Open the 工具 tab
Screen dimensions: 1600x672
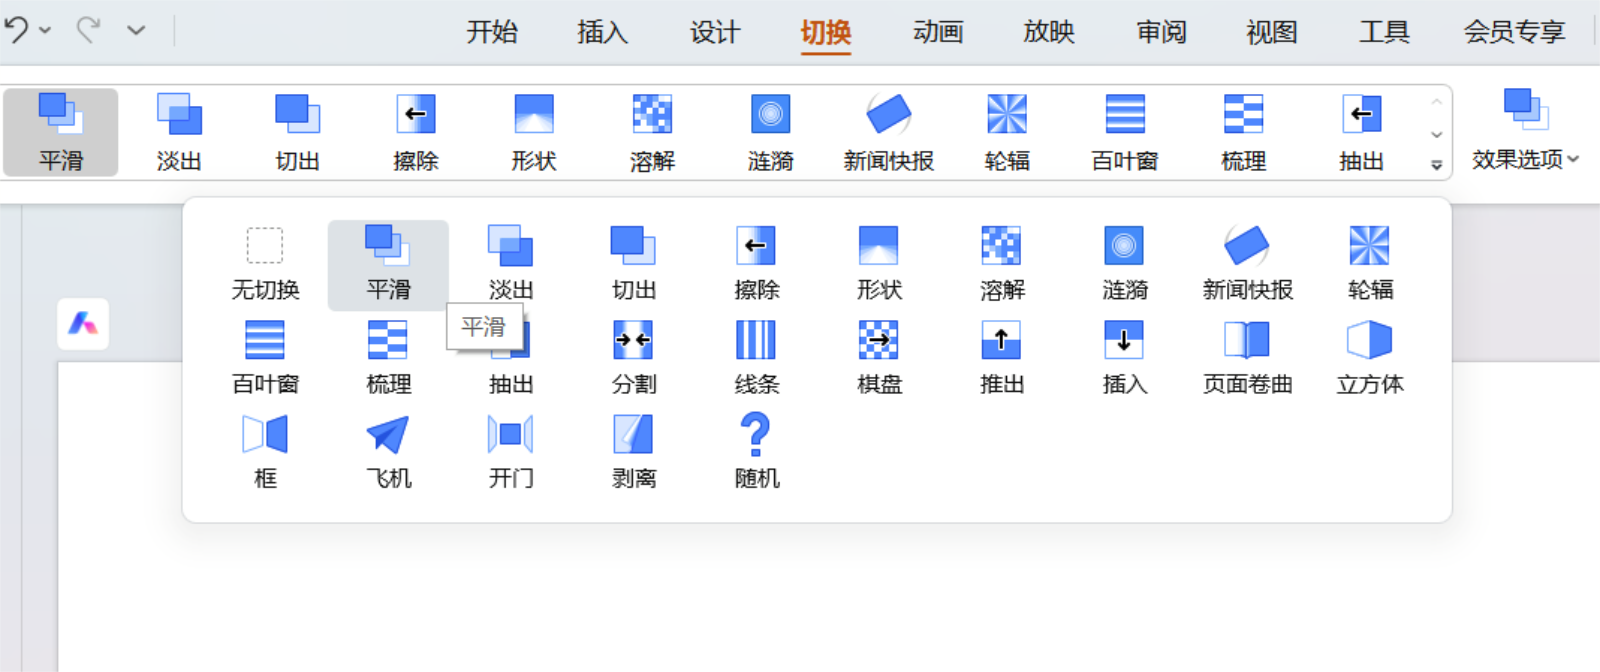click(1384, 32)
